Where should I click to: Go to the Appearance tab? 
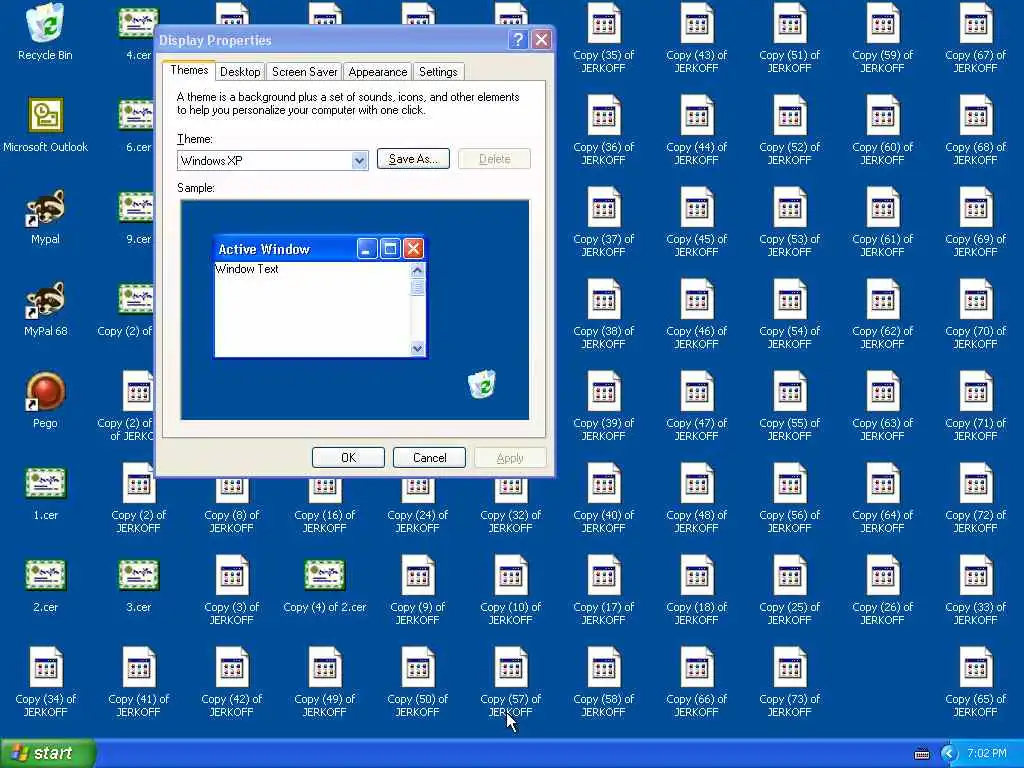click(377, 72)
